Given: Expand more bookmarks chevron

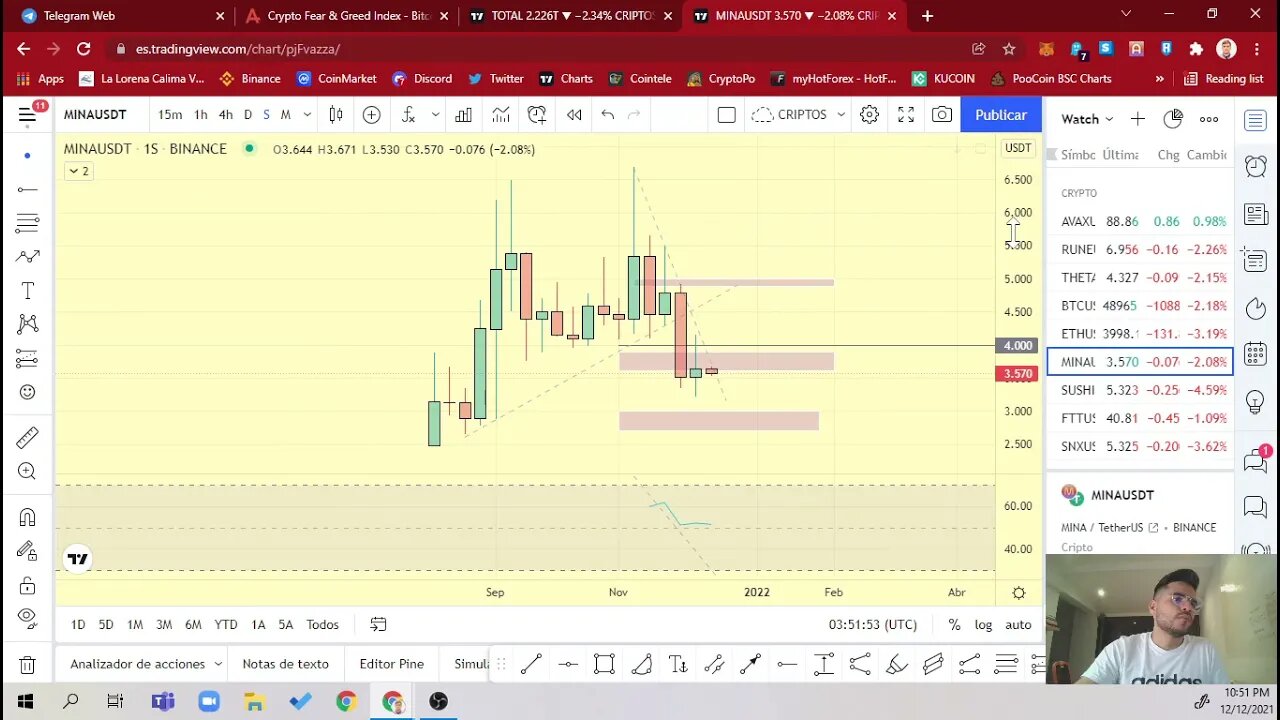Looking at the screenshot, I should pos(1159,79).
